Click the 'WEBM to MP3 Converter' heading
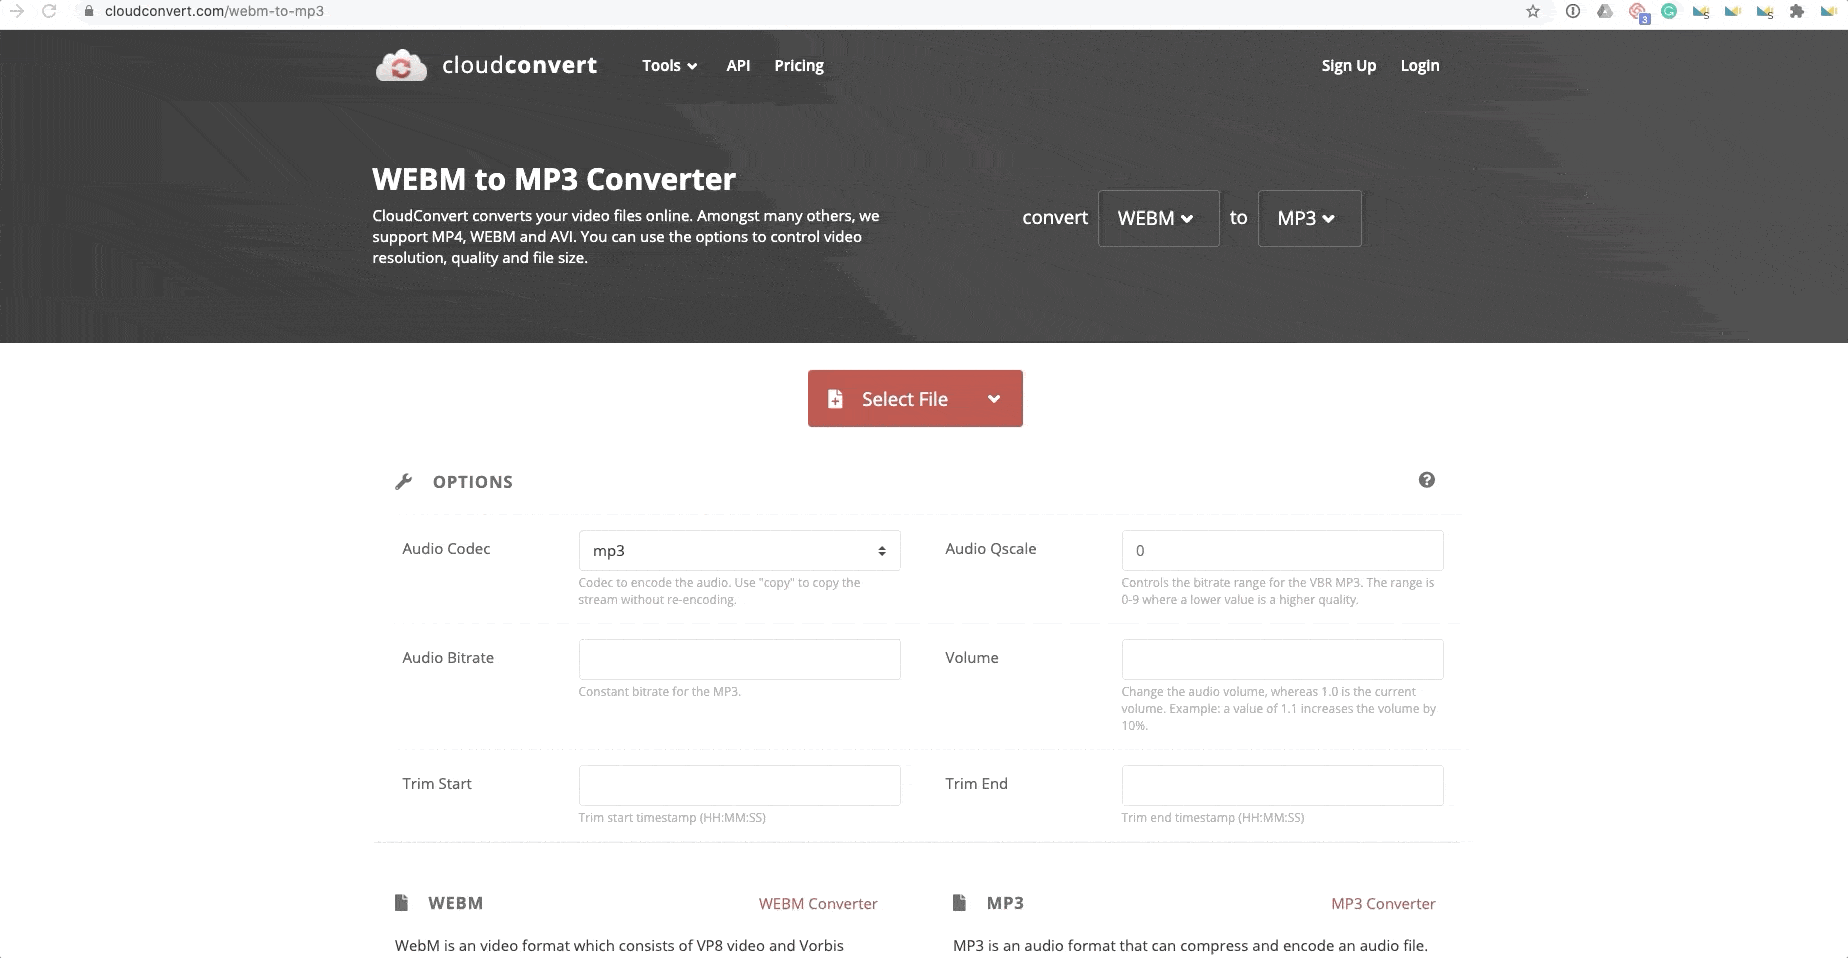Viewport: 1848px width, 958px height. 554,179
